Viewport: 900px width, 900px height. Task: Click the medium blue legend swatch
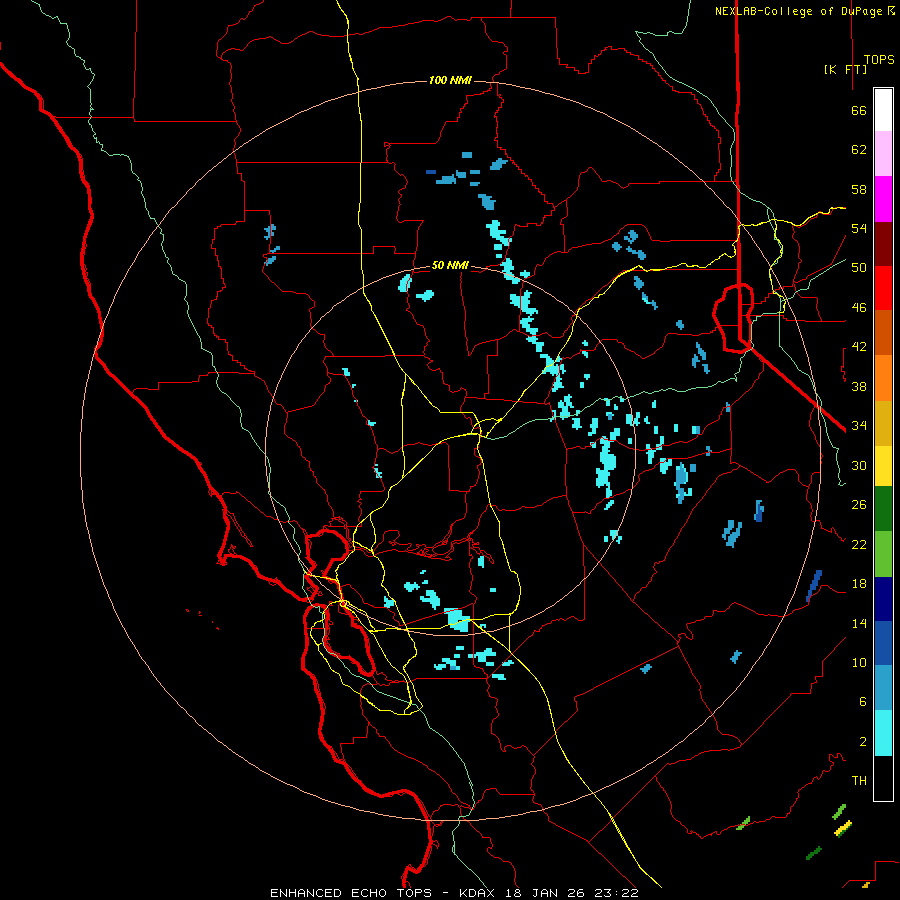point(883,643)
